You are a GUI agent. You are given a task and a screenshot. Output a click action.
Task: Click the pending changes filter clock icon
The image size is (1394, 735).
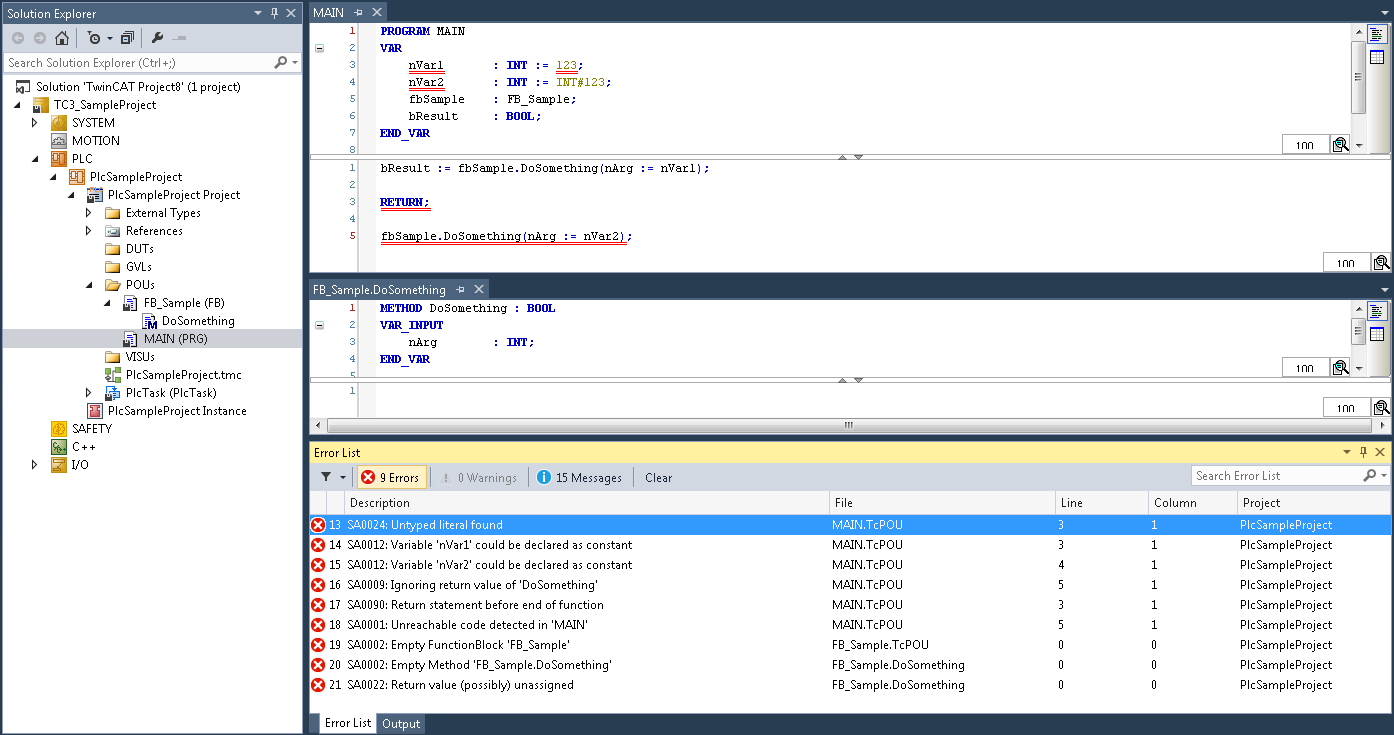94,38
